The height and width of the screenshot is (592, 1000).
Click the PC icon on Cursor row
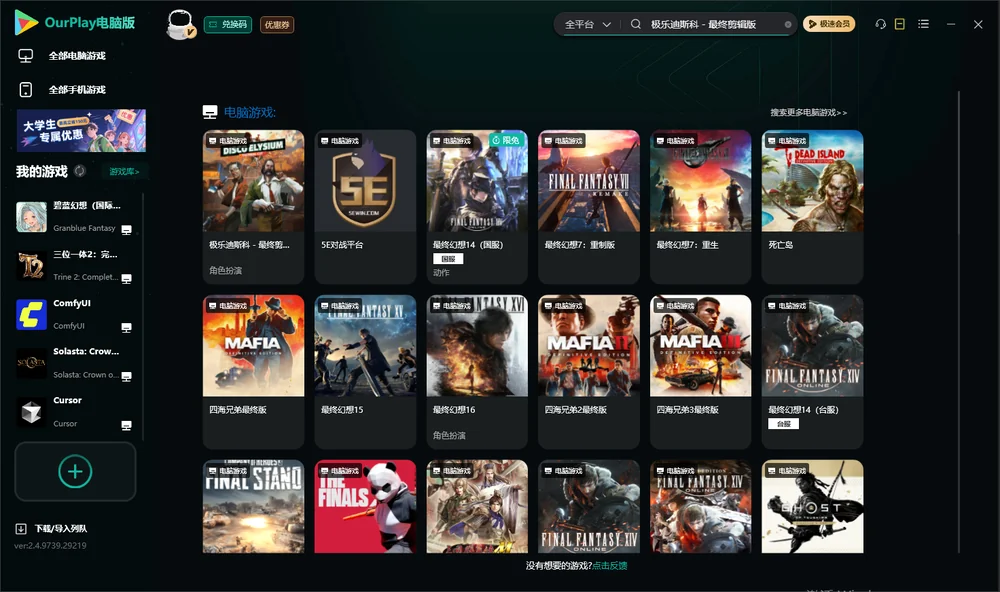click(126, 426)
